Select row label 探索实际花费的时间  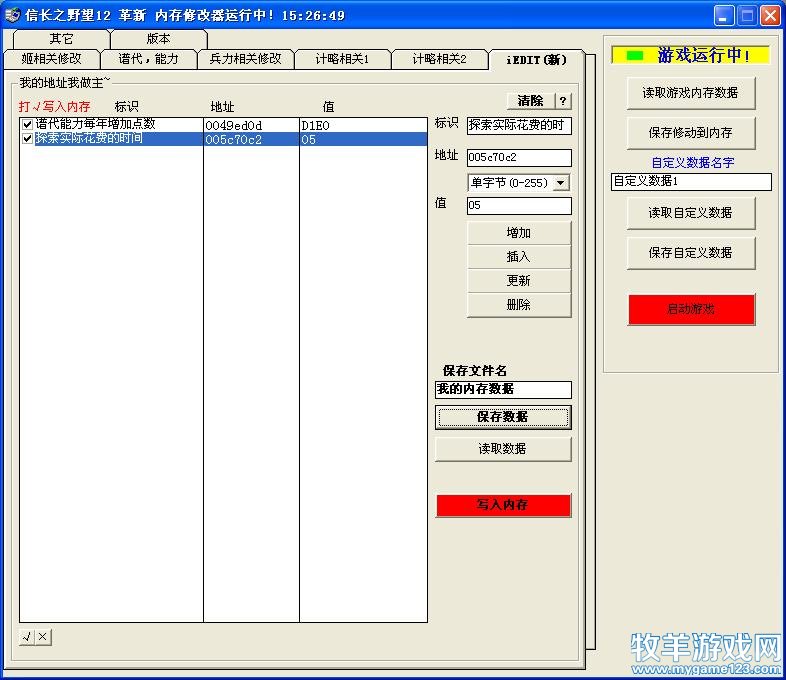pyautogui.click(x=89, y=138)
